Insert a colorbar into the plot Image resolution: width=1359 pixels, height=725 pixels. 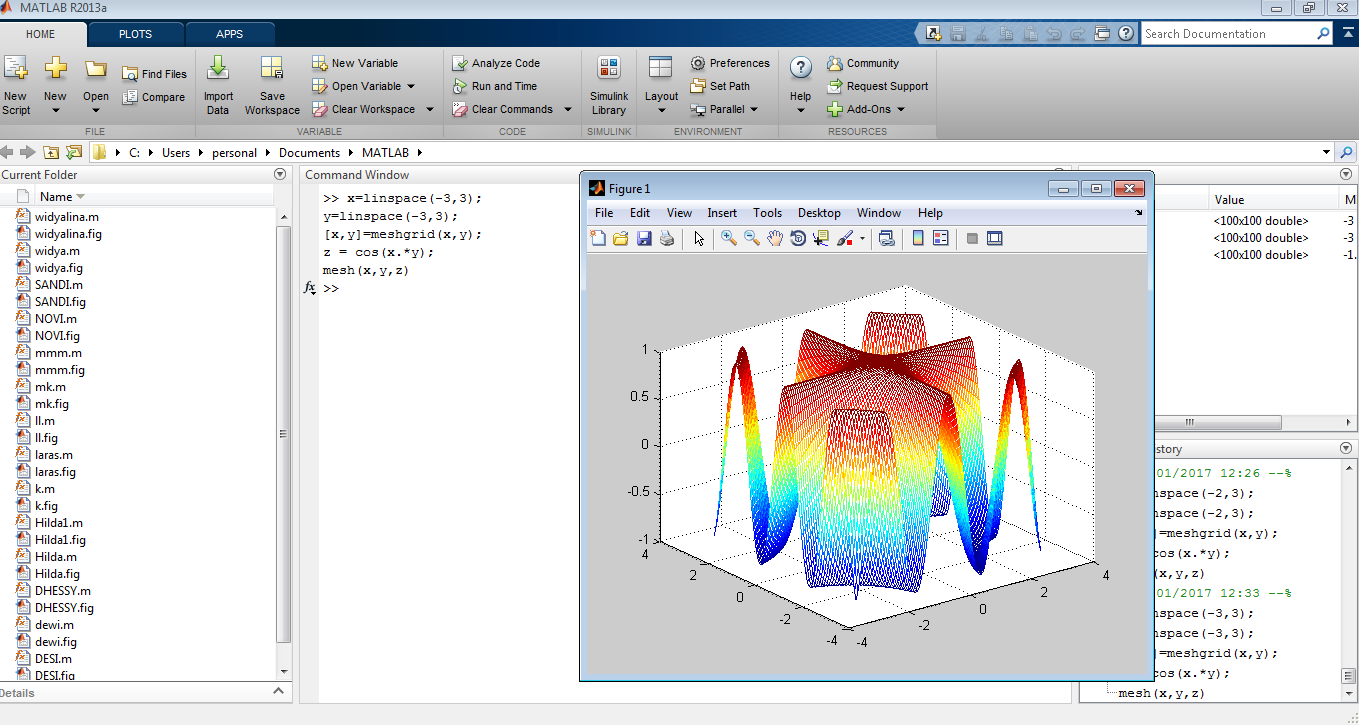point(918,238)
